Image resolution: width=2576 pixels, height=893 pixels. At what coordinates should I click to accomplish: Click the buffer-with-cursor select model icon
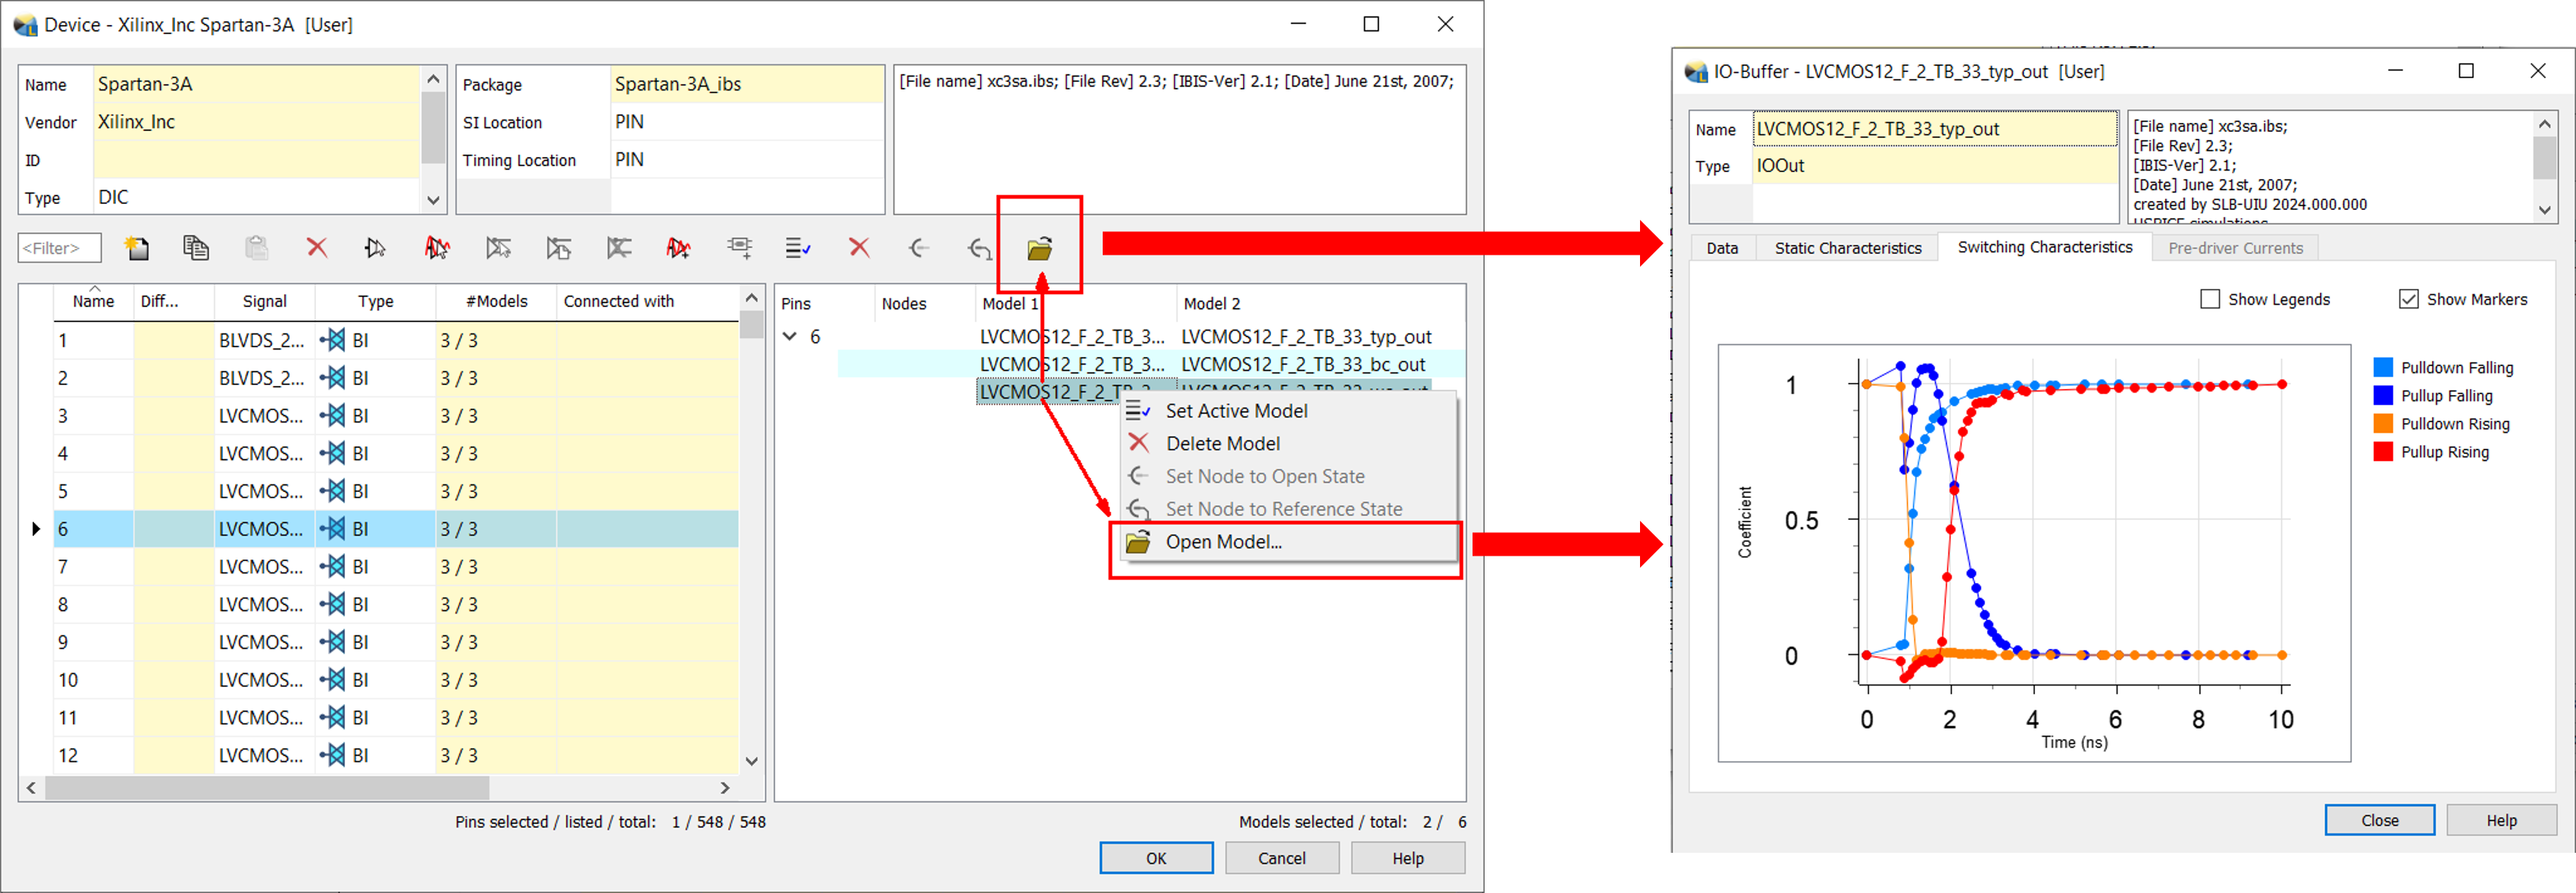point(376,248)
